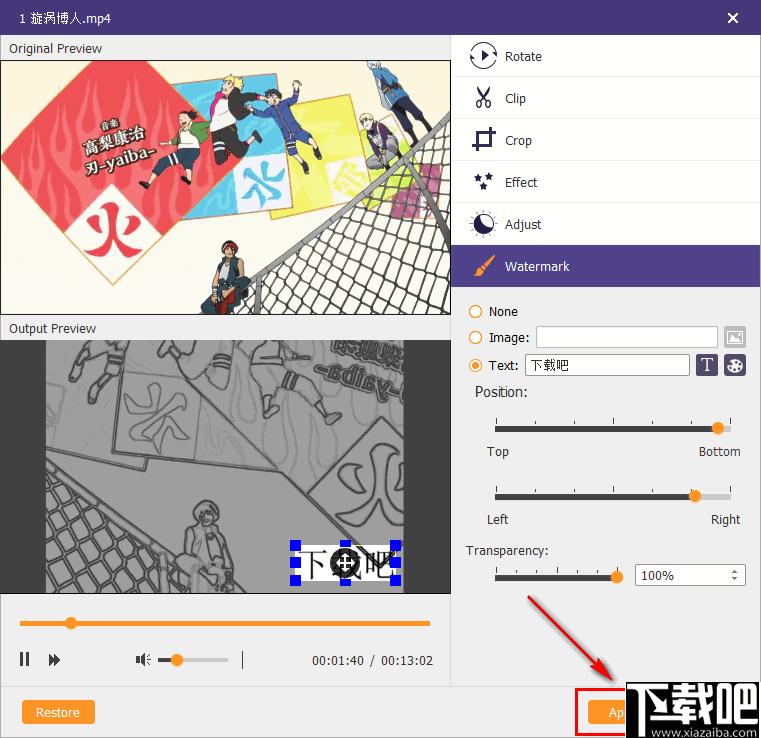Browse for a watermark image file

coord(735,337)
